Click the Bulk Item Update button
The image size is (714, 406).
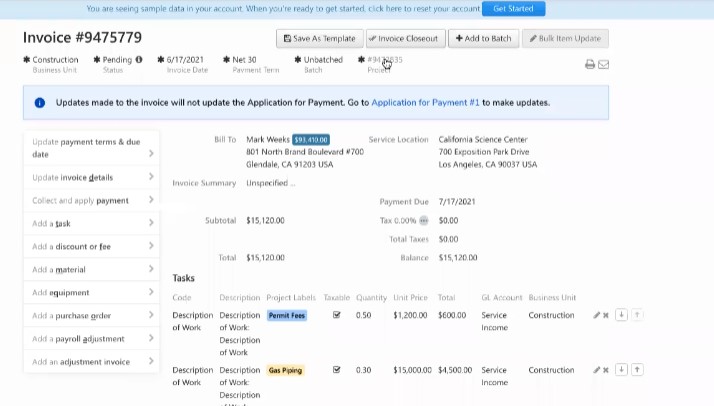click(565, 39)
